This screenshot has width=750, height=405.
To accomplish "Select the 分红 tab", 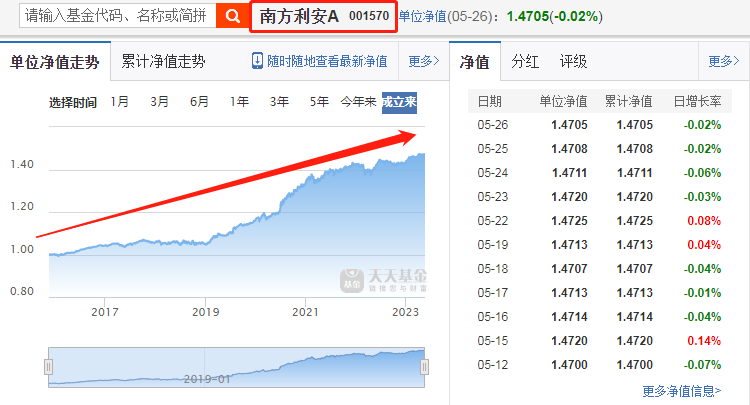I will [525, 61].
